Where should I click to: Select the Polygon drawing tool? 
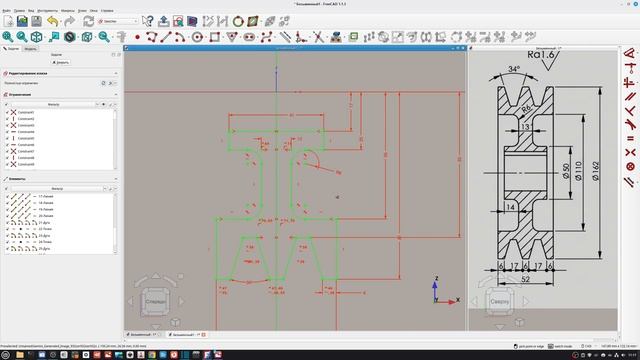232,37
